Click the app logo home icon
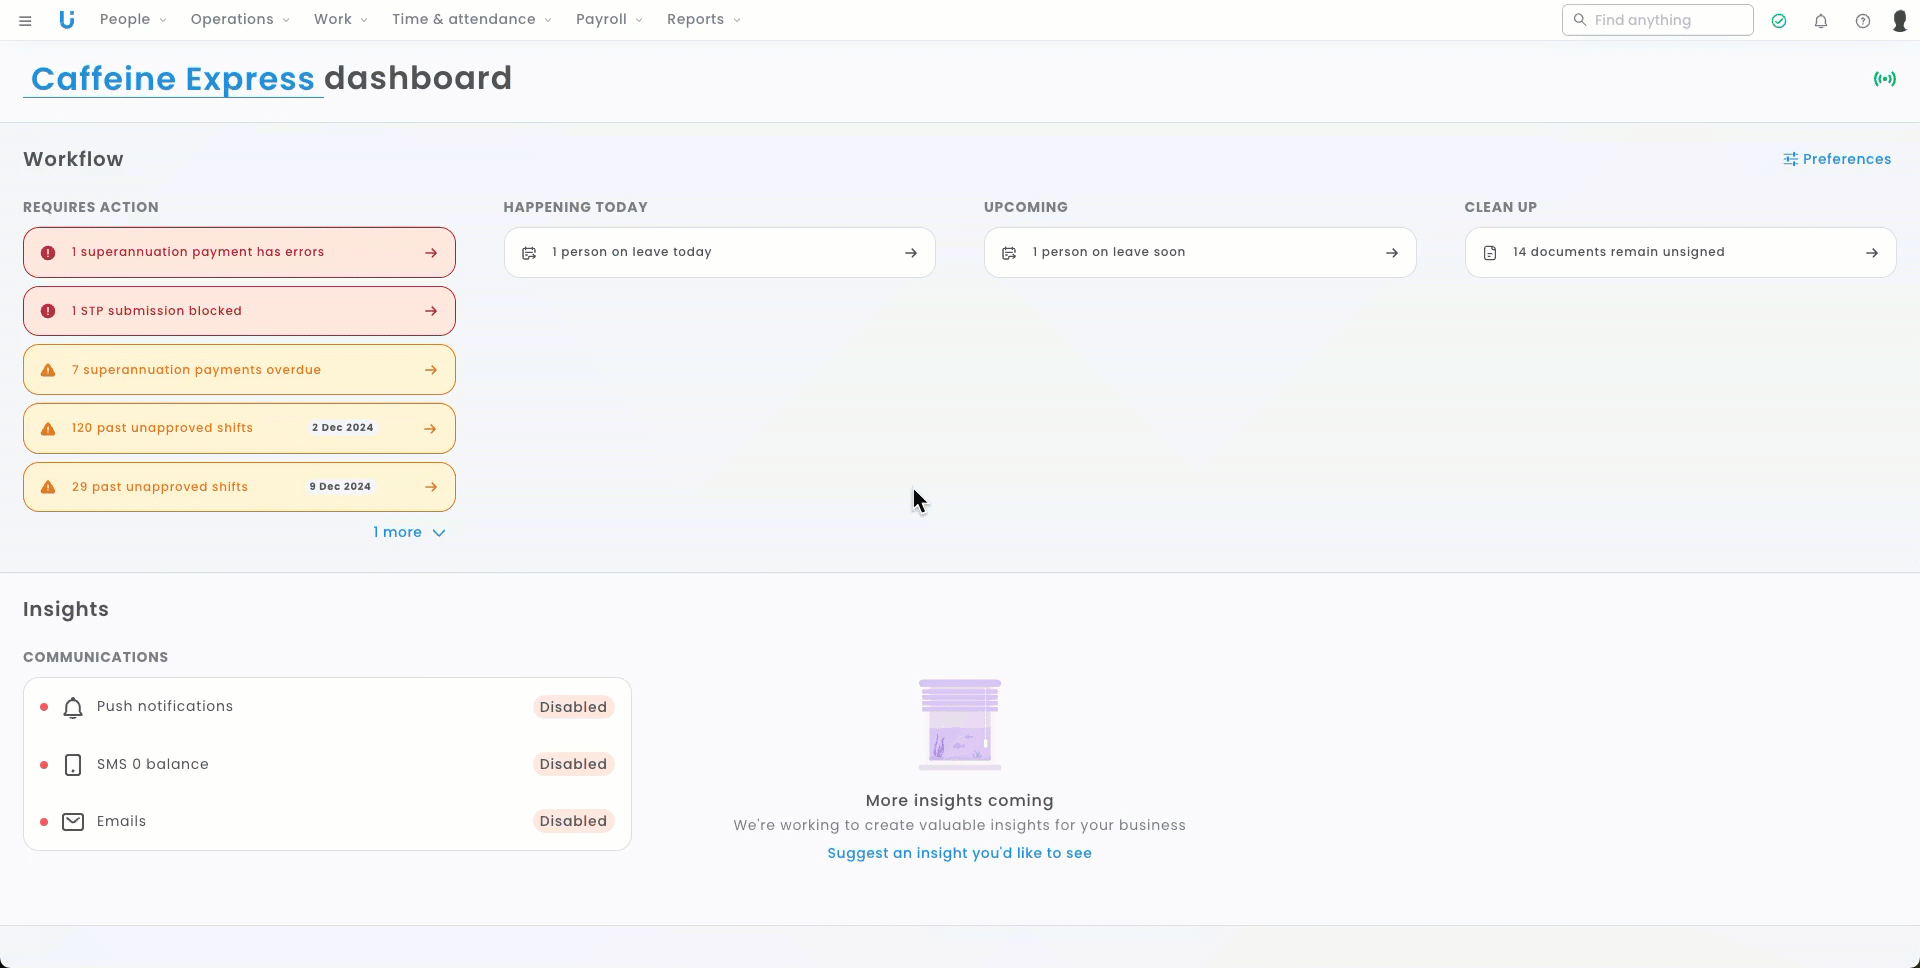1920x968 pixels. [x=67, y=20]
